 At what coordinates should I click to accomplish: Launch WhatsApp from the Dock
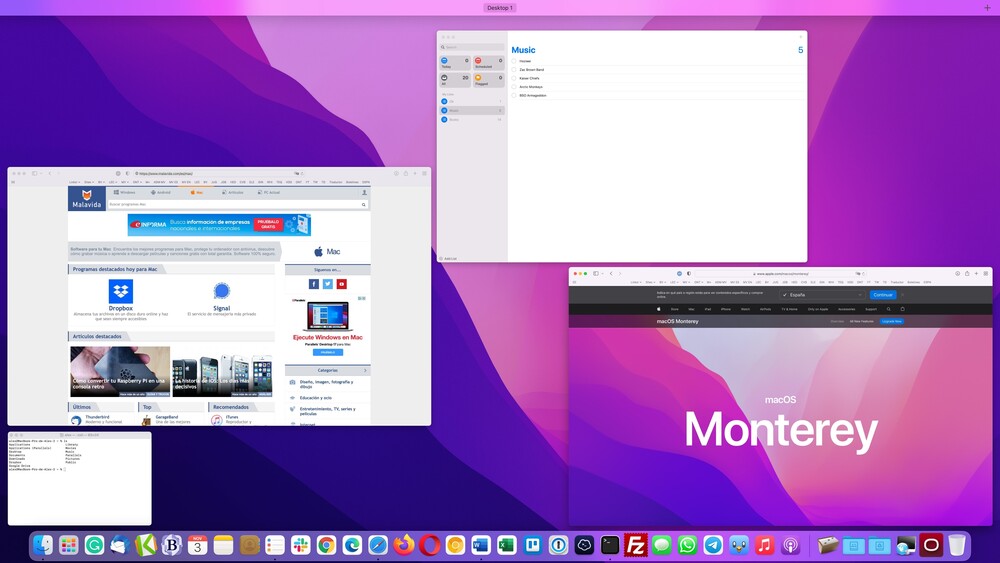pos(687,545)
